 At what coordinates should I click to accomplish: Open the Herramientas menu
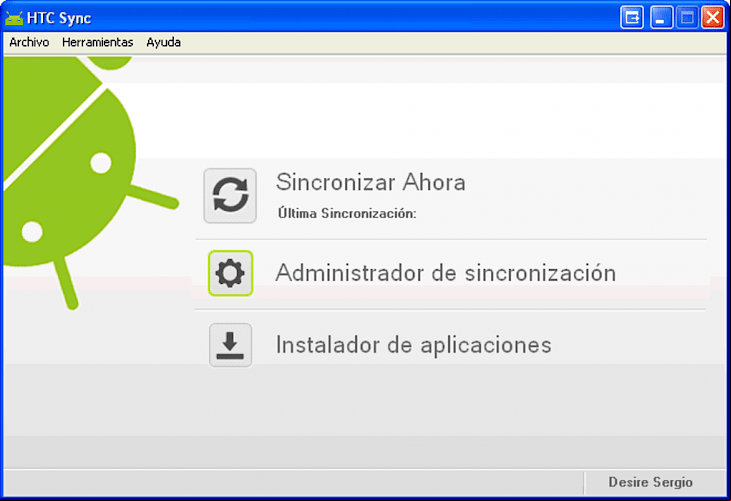coord(97,42)
